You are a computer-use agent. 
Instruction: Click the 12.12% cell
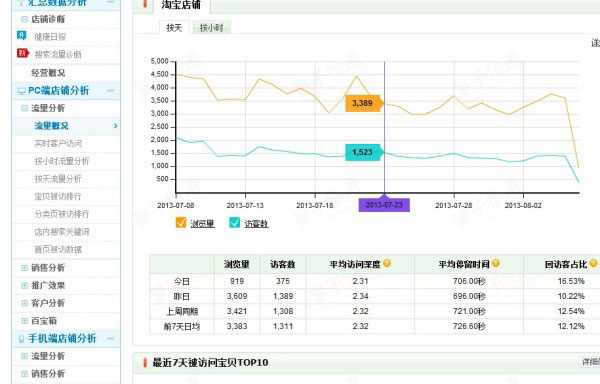click(571, 326)
